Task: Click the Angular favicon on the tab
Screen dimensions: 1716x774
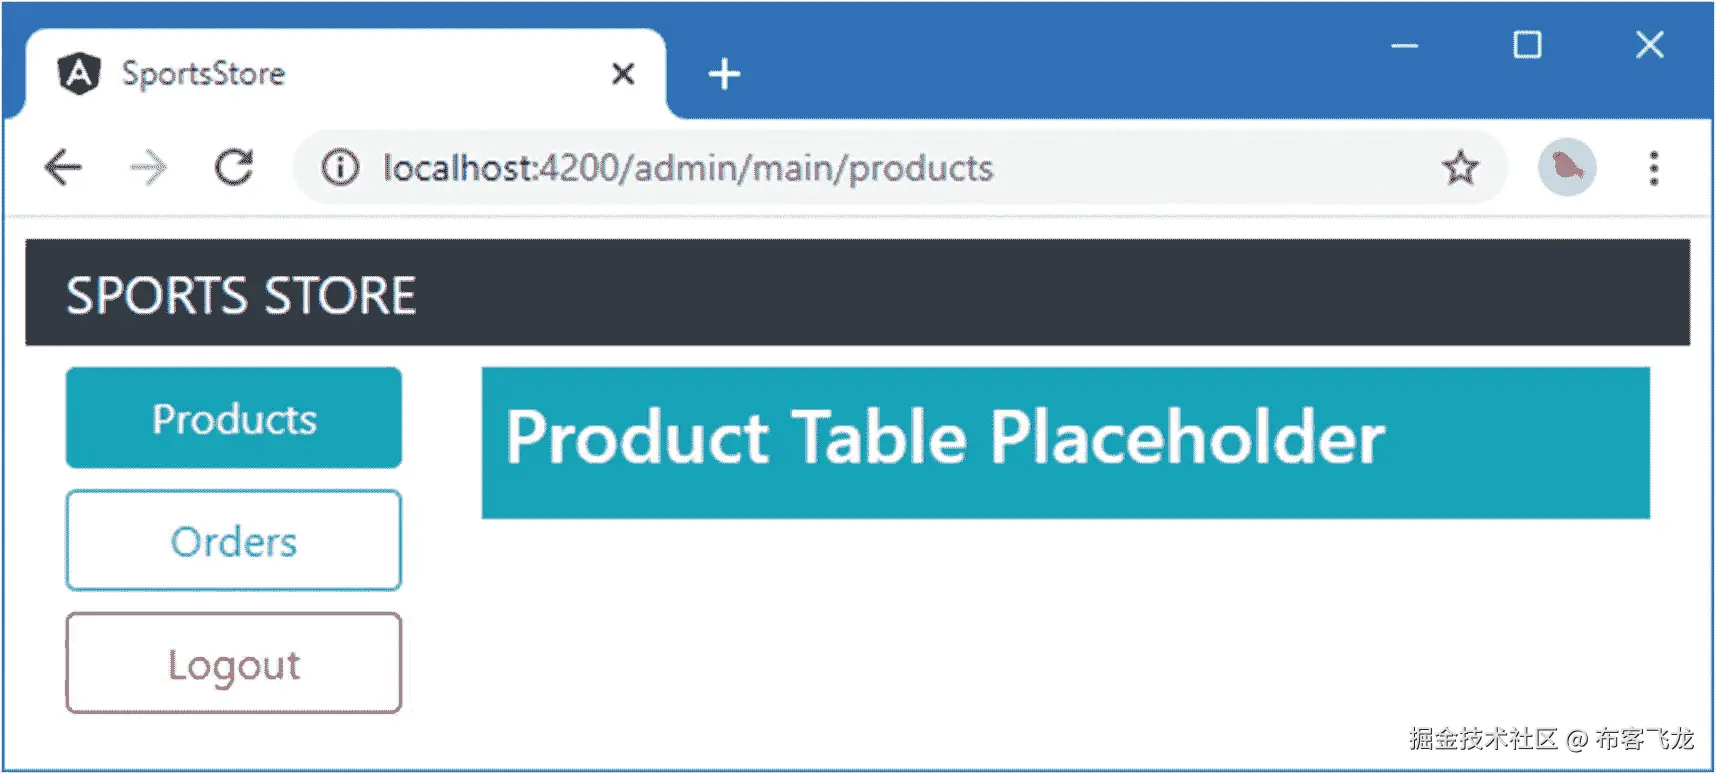Action: click(79, 74)
